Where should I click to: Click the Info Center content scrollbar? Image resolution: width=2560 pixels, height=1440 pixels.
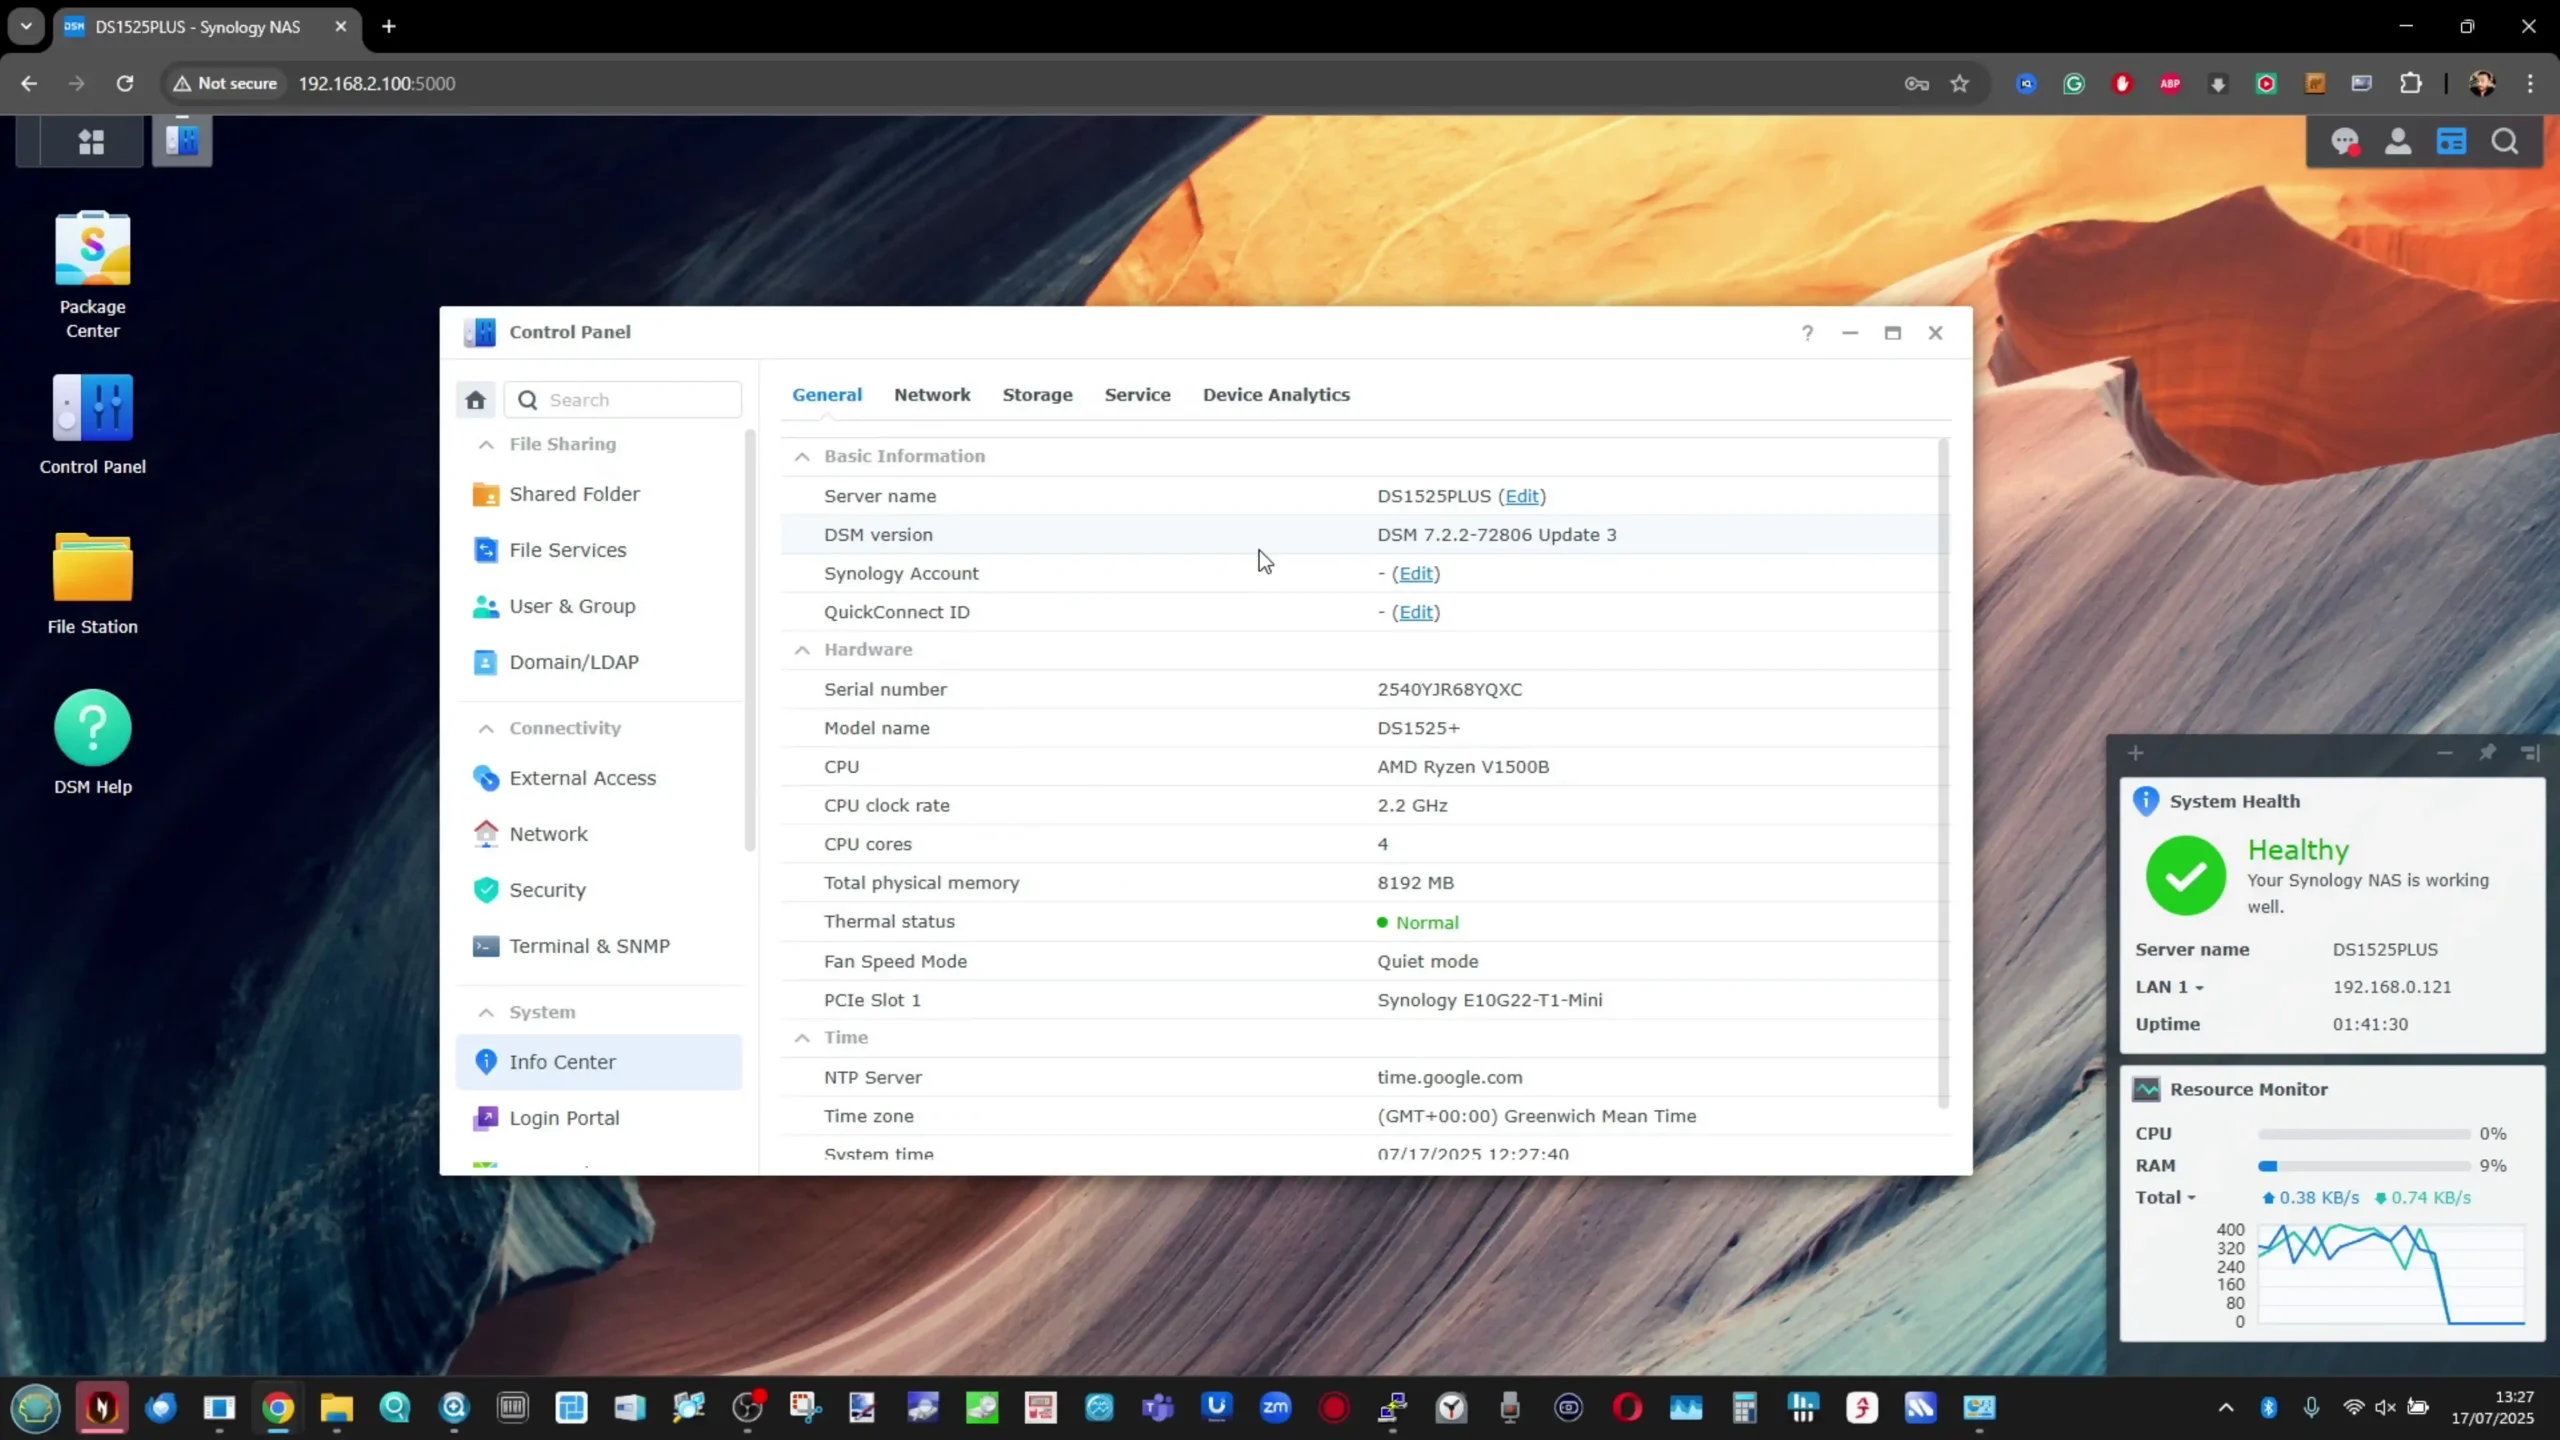[x=1943, y=773]
